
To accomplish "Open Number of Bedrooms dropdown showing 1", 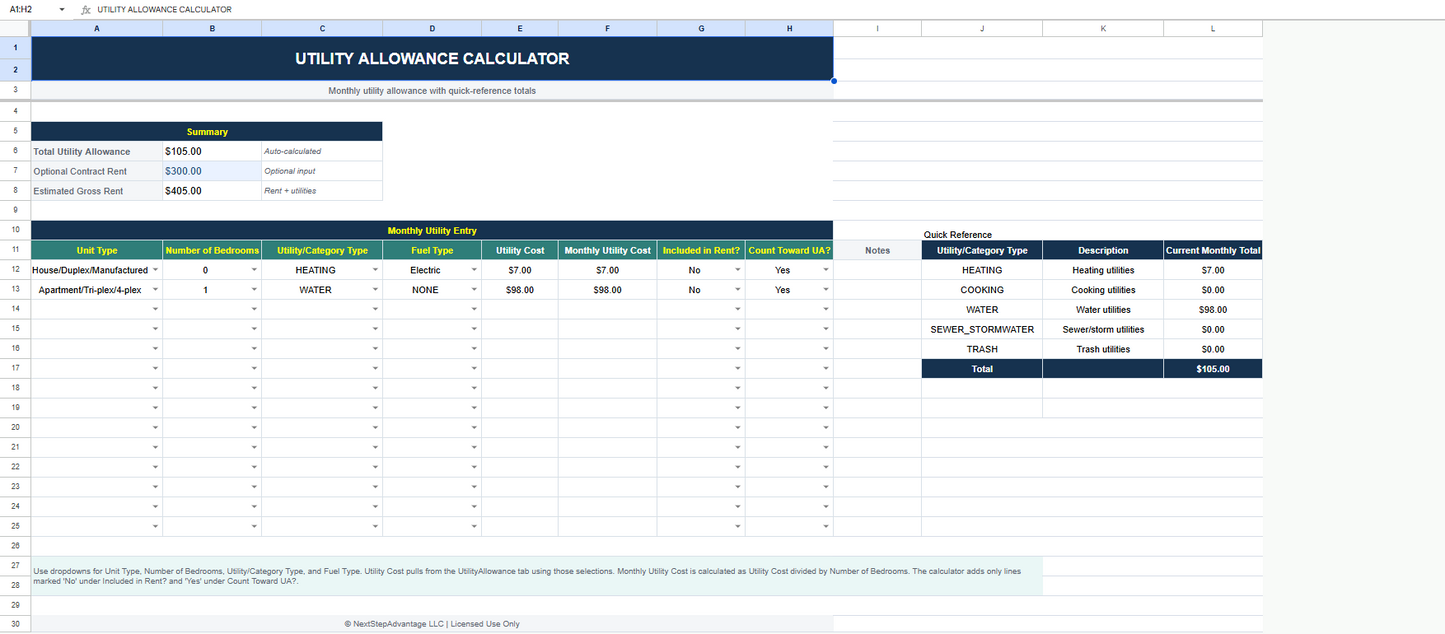I will tap(255, 290).
